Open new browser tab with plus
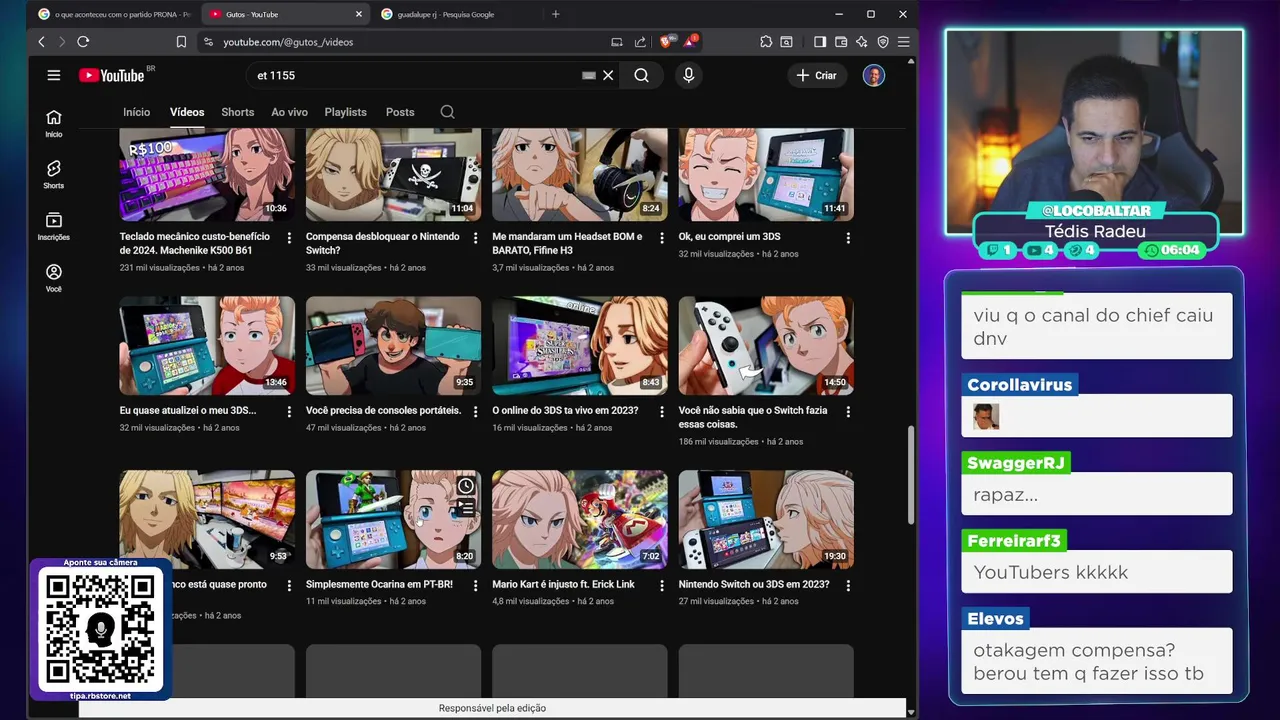 point(556,14)
